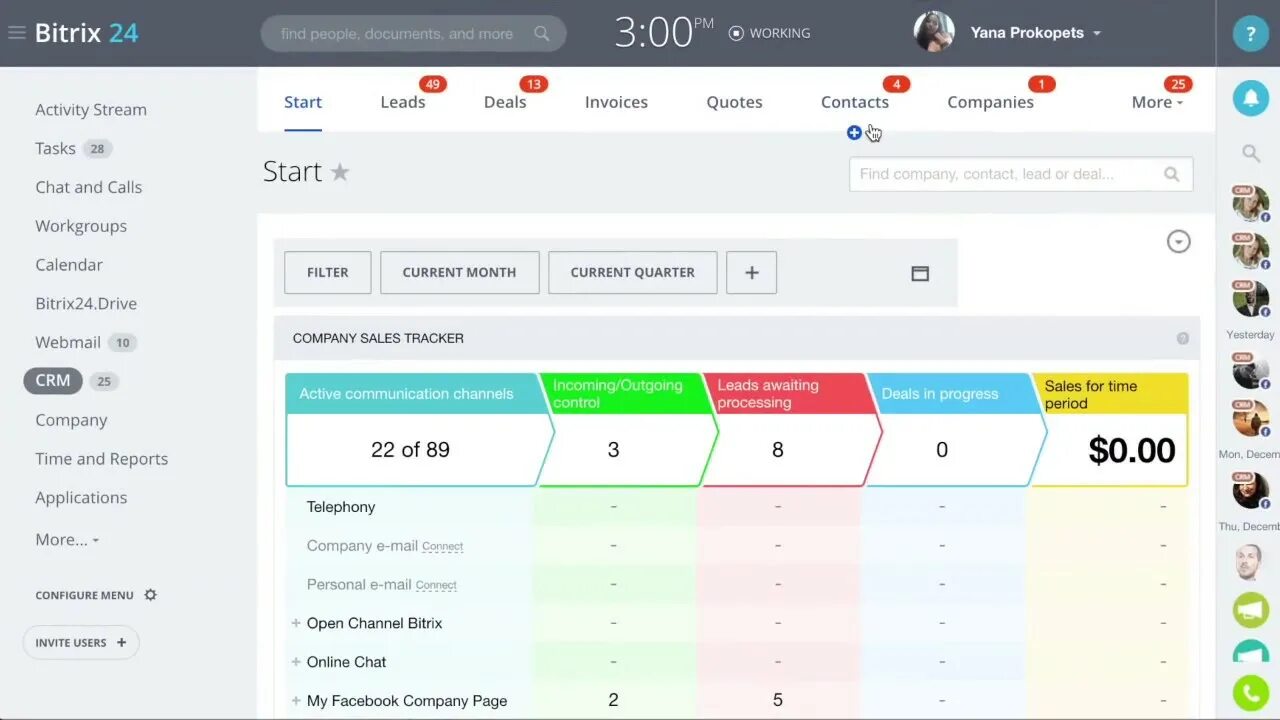Open Yana Prokopets profile avatar
Screen dimensions: 1280x720
coord(934,32)
